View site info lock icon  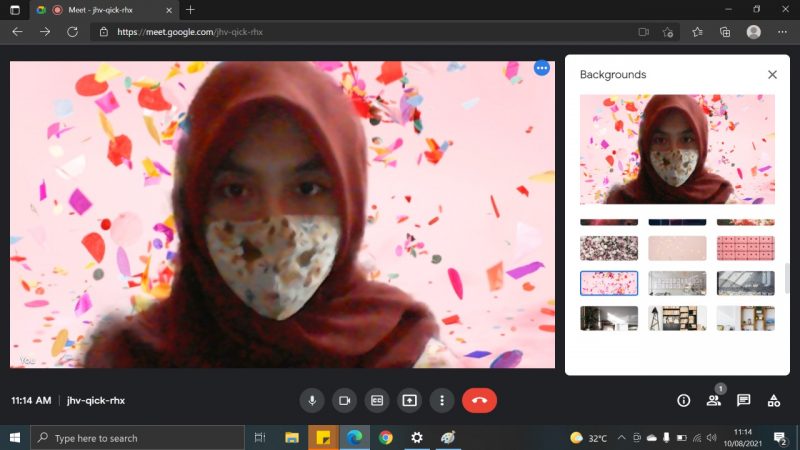(104, 32)
